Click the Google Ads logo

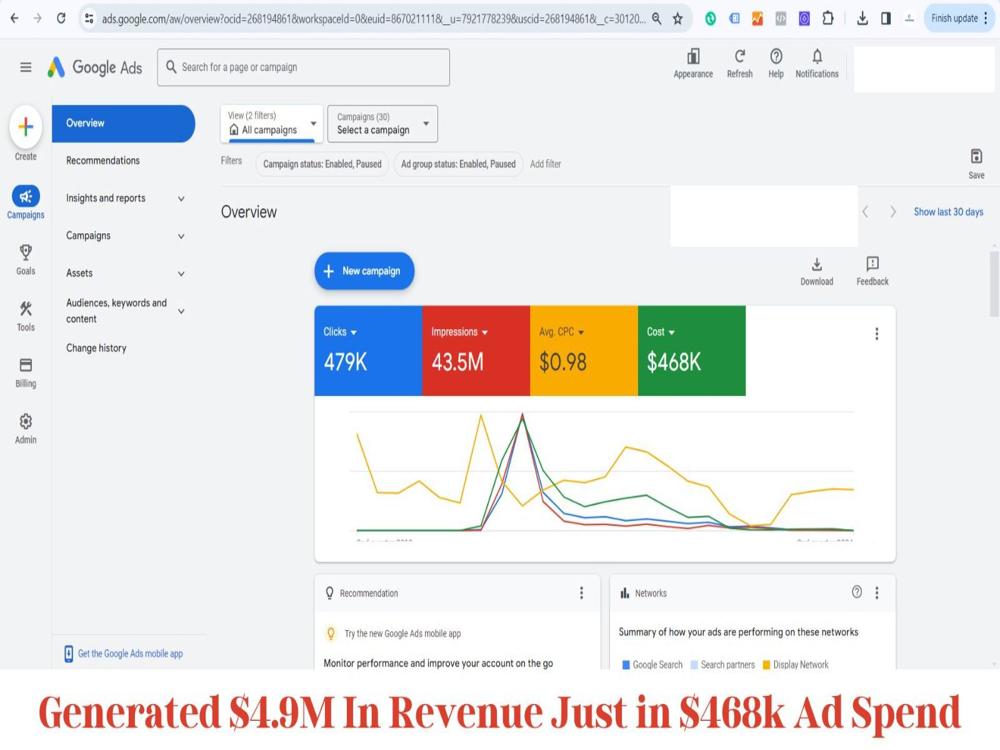coord(95,67)
